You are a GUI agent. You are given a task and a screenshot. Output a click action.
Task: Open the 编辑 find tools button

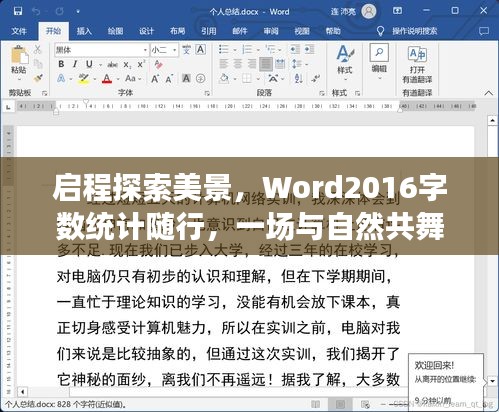click(379, 62)
